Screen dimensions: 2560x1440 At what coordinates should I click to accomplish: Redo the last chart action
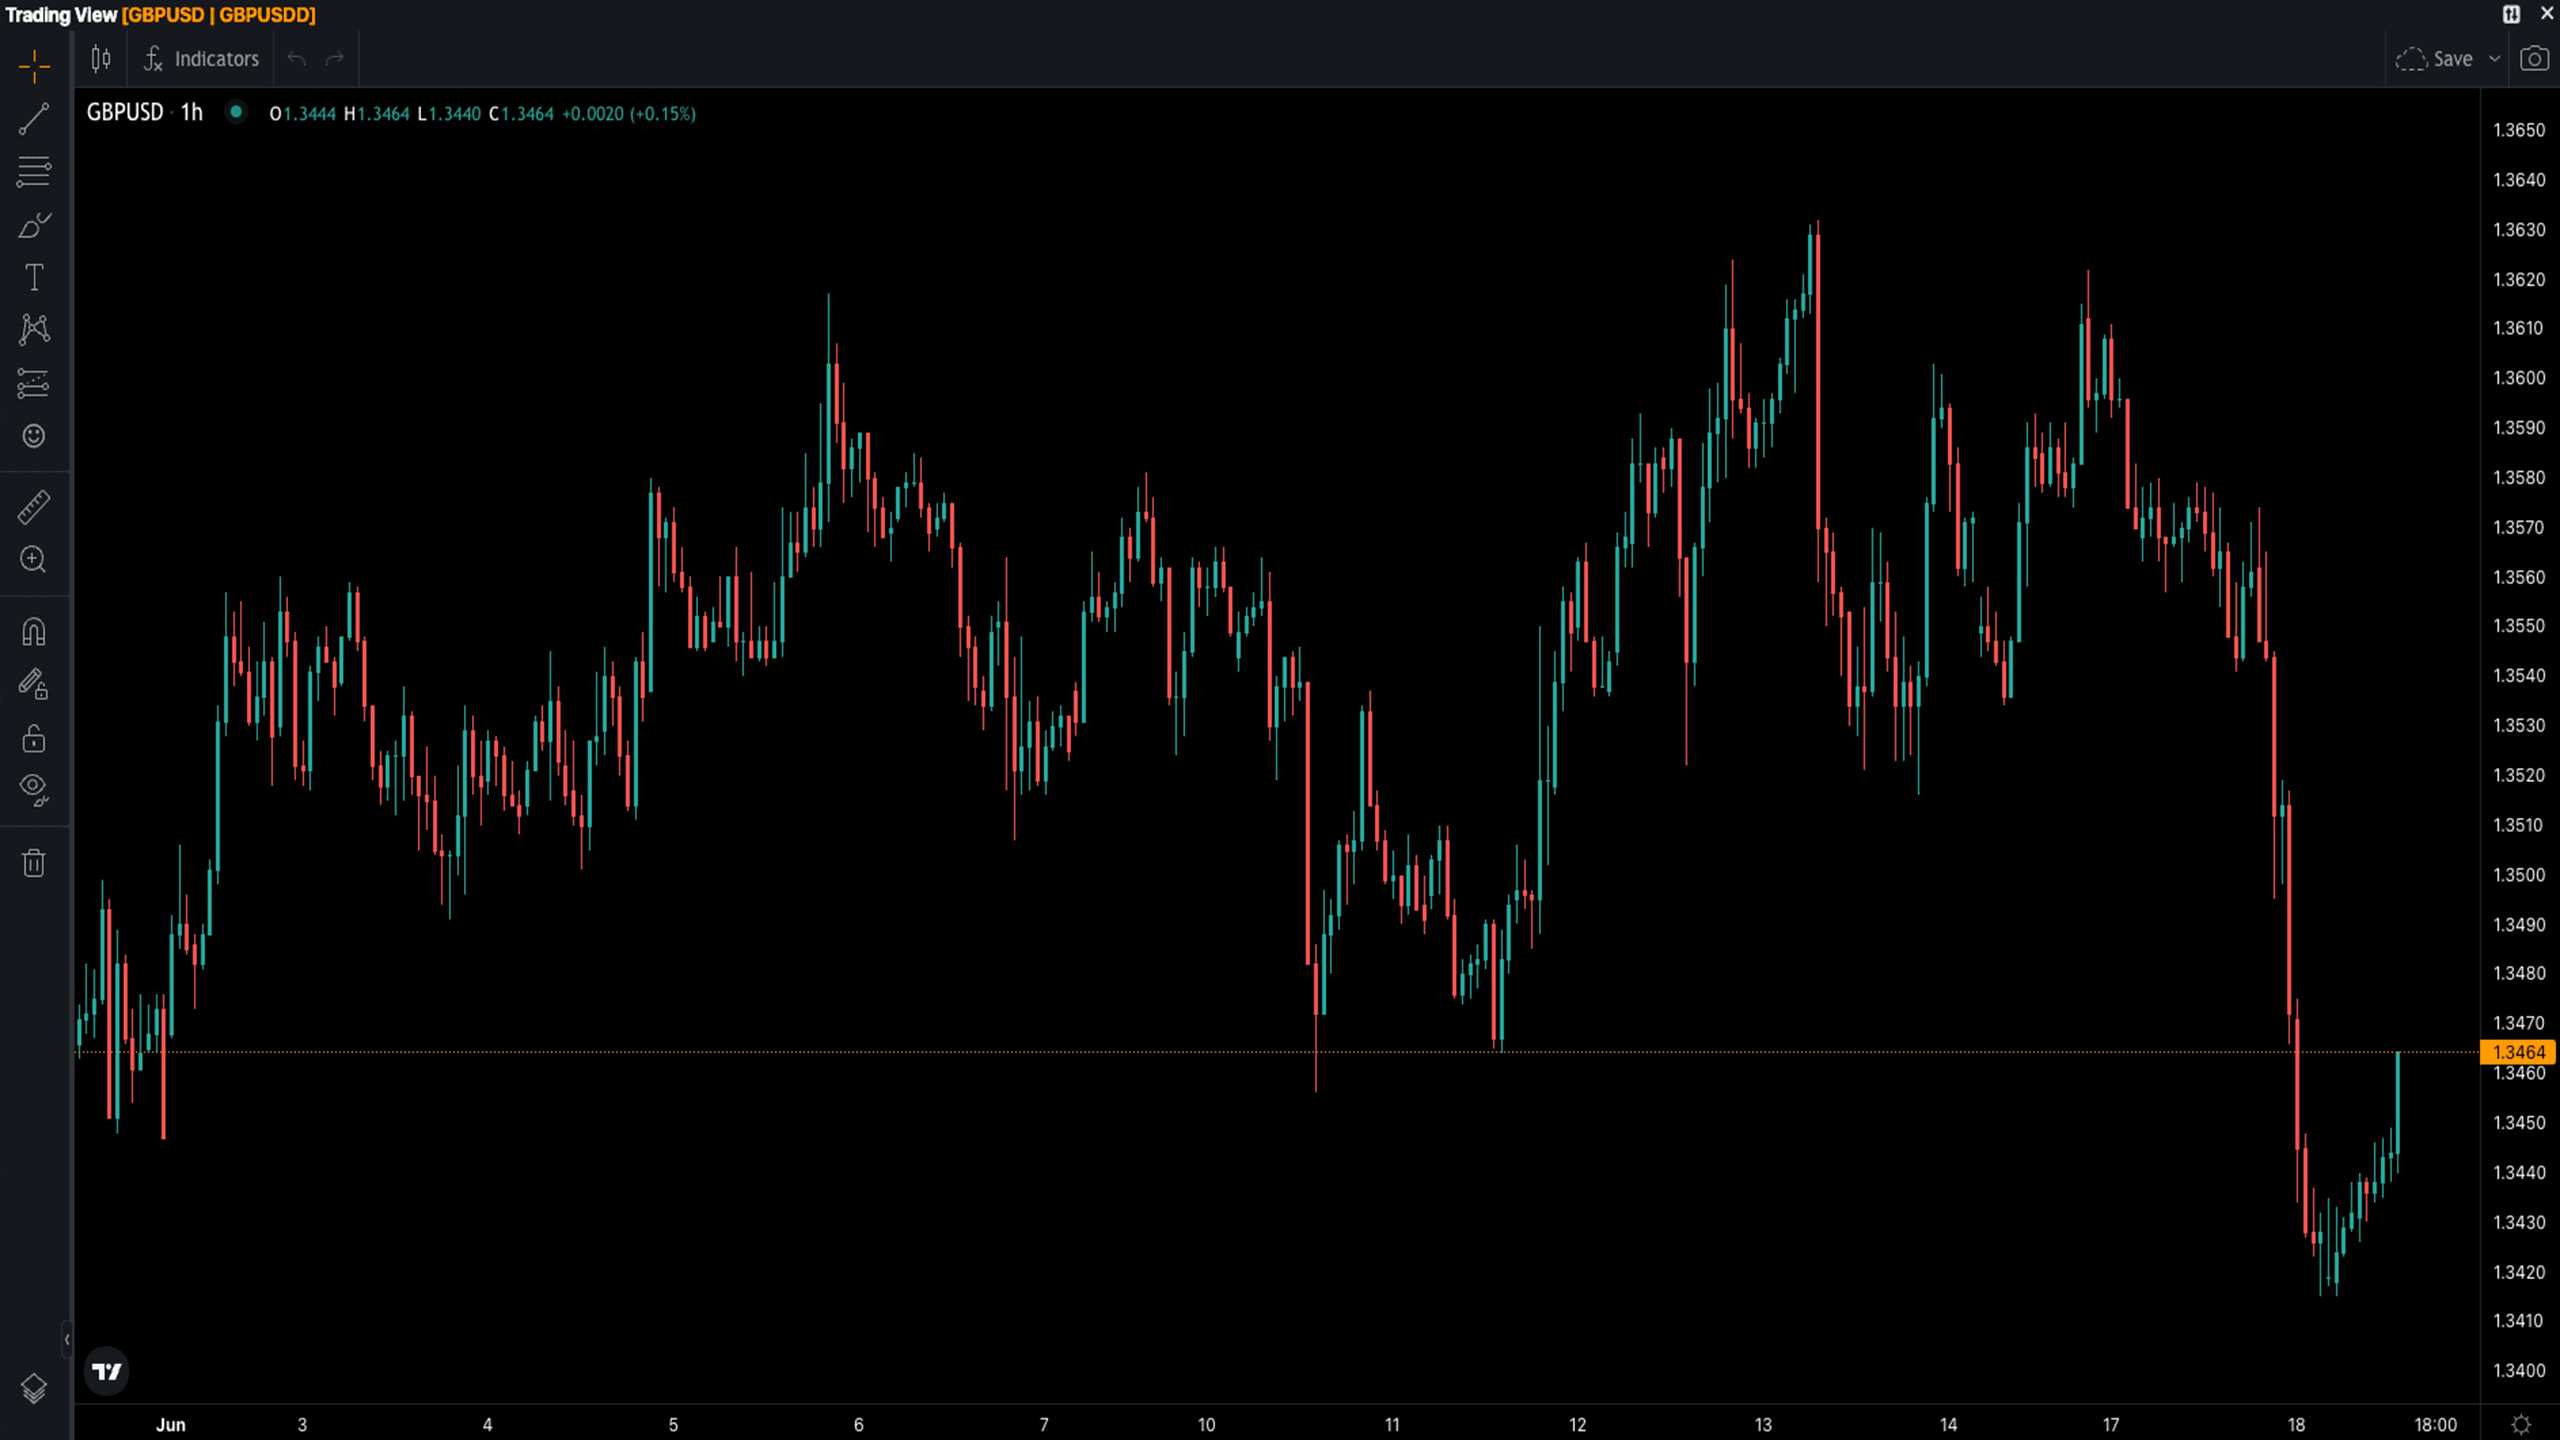tap(335, 59)
